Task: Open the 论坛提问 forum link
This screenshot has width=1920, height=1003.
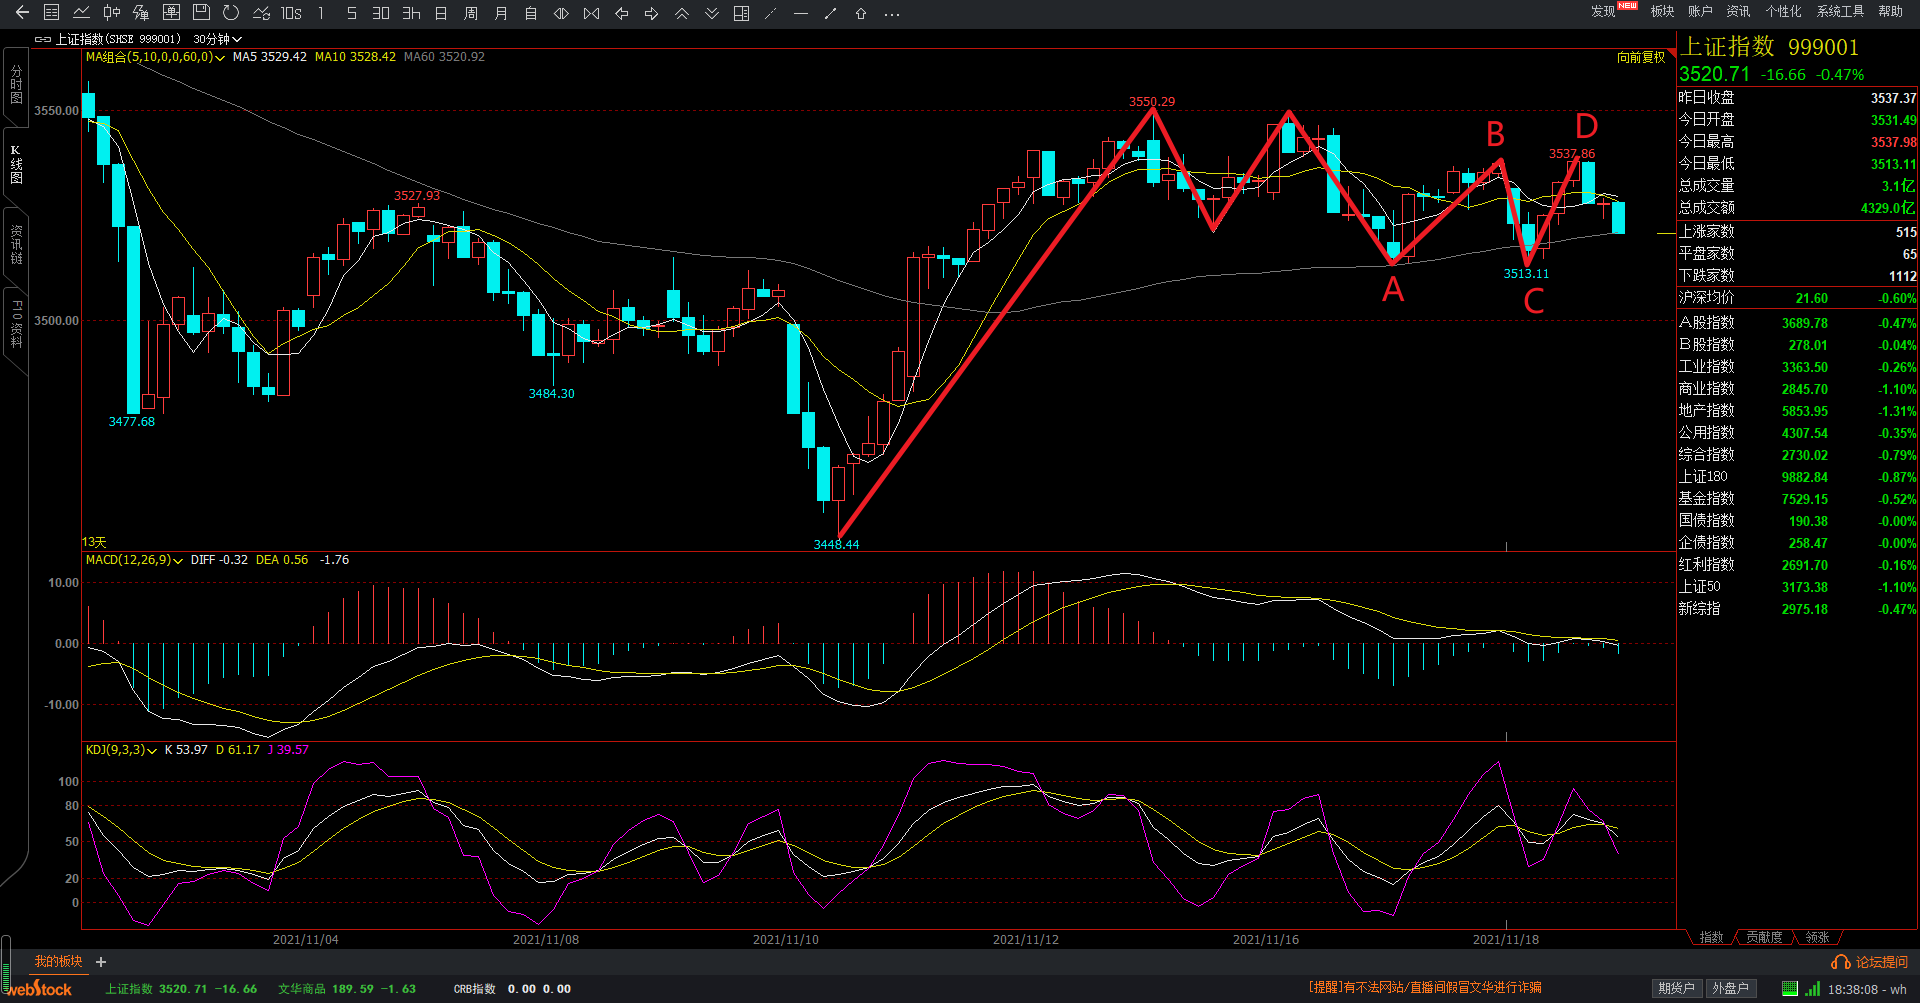Action: point(1870,962)
